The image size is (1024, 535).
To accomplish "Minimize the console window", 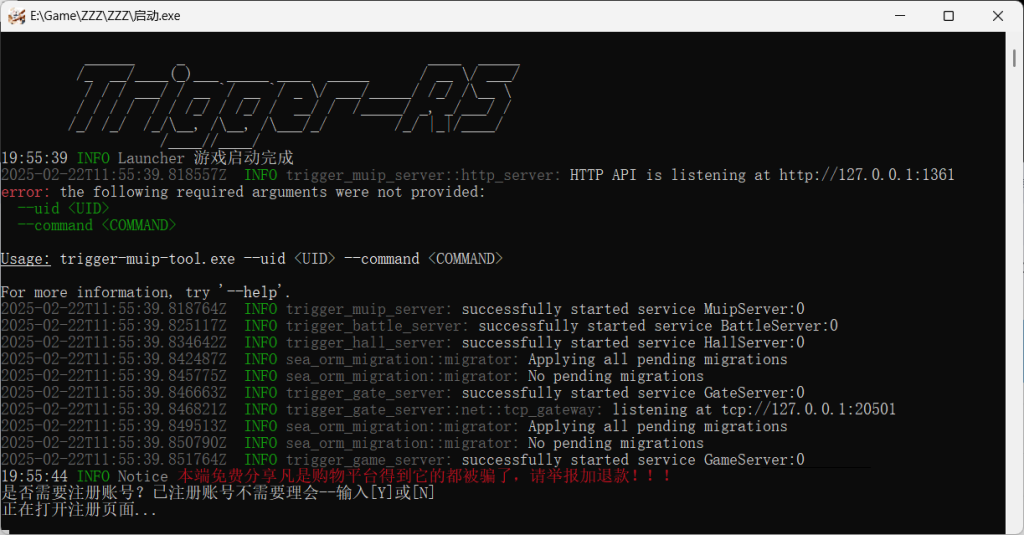I will point(900,16).
